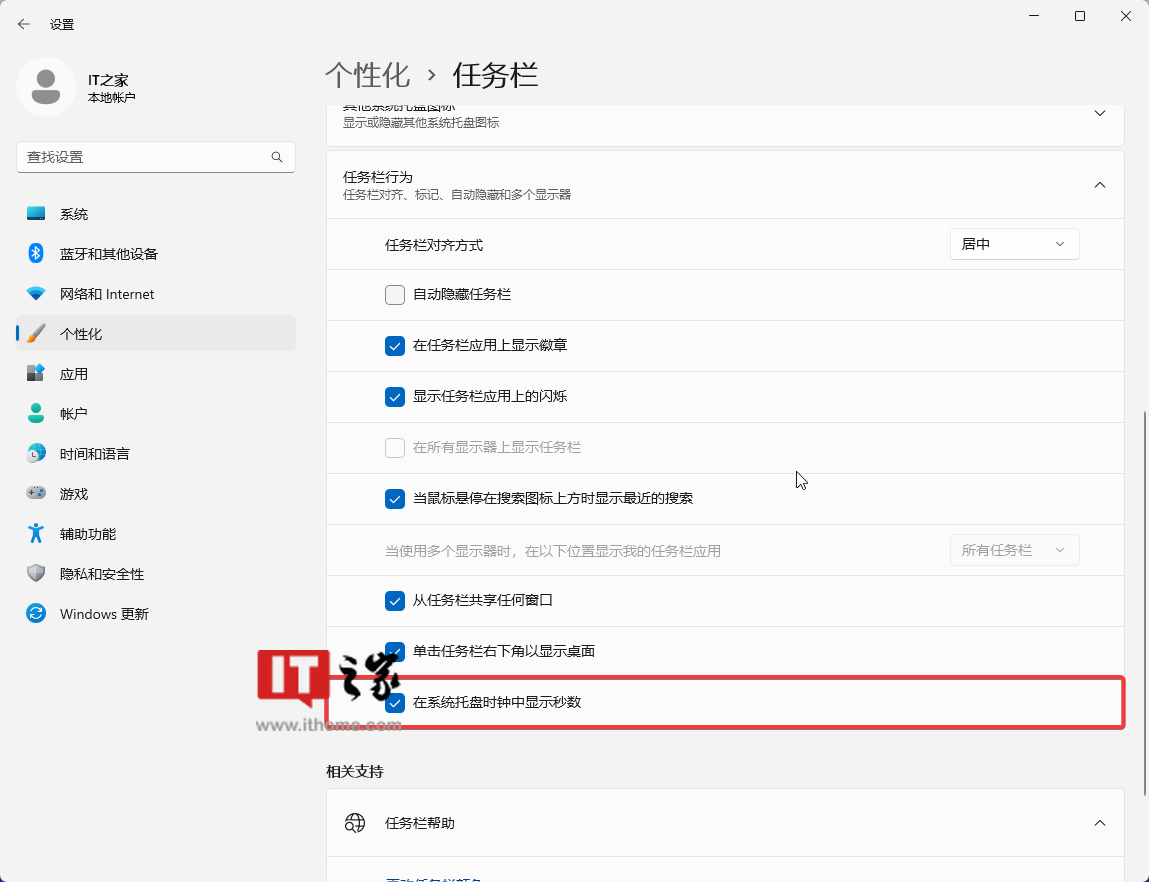1149x882 pixels.
Task: Click the 任务栏行为 heading text
Action: (377, 177)
